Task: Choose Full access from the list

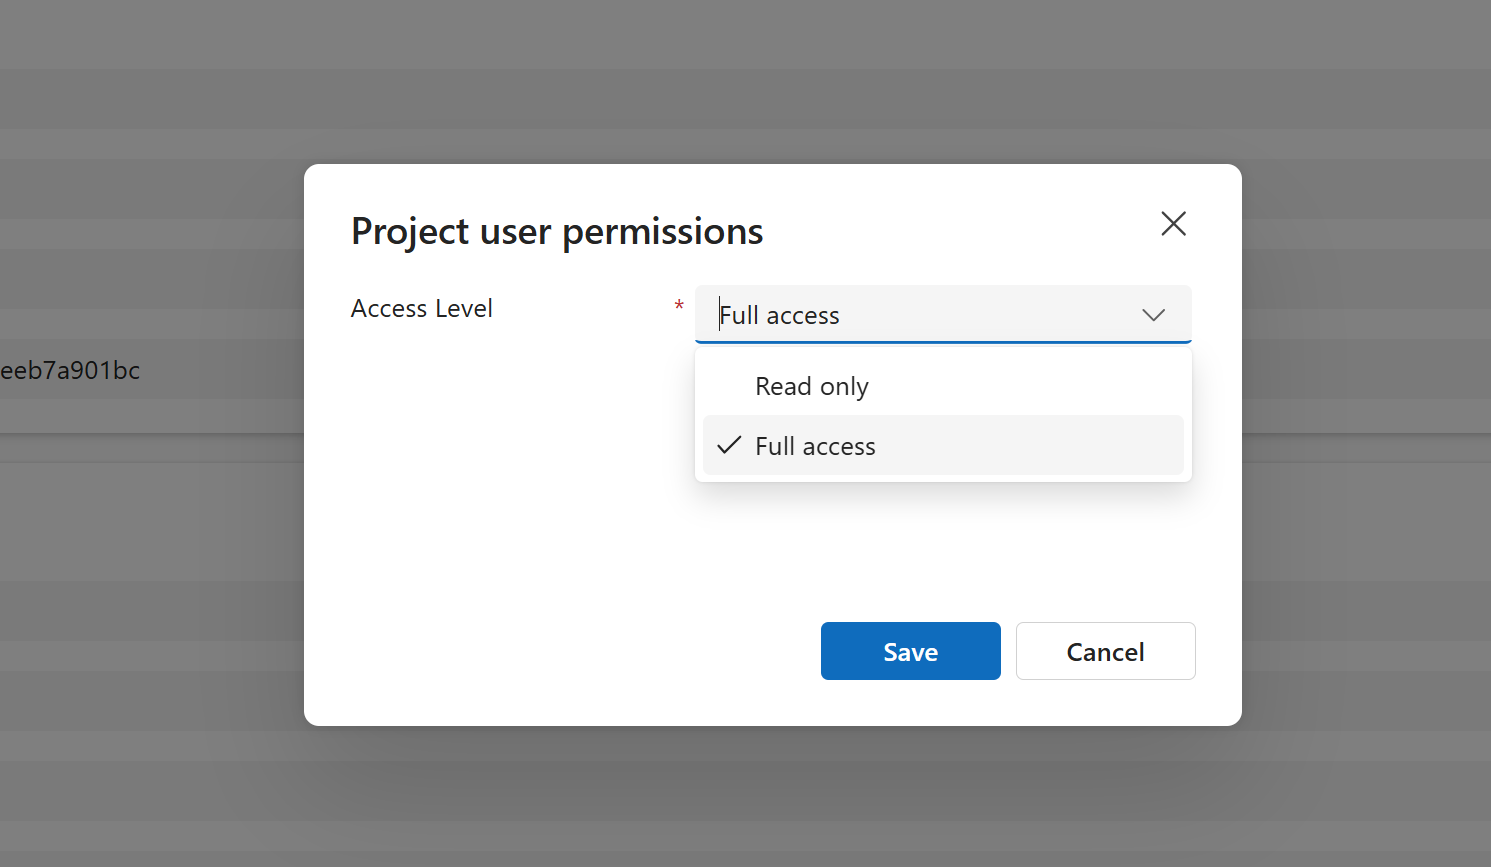Action: [815, 445]
